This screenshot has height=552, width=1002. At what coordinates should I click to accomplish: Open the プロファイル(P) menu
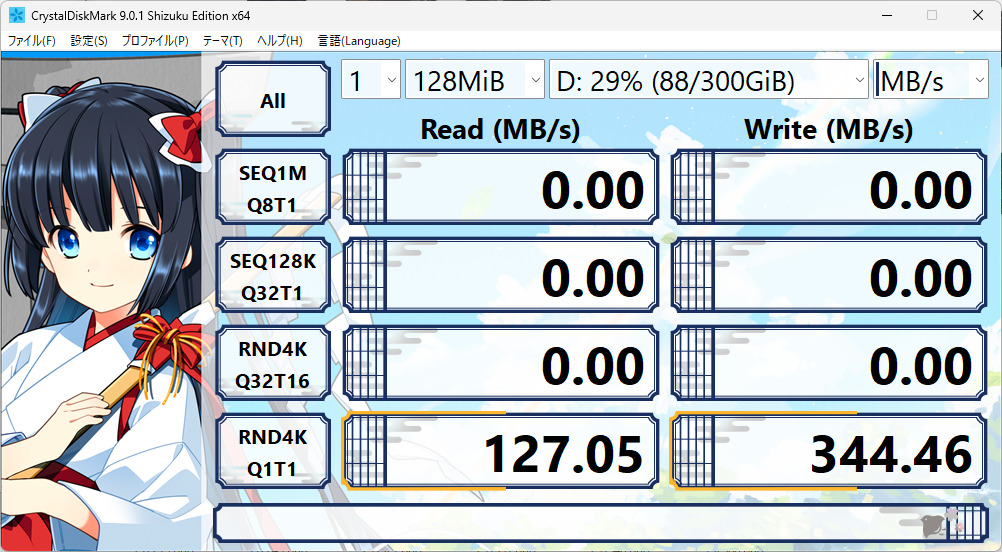(155, 41)
